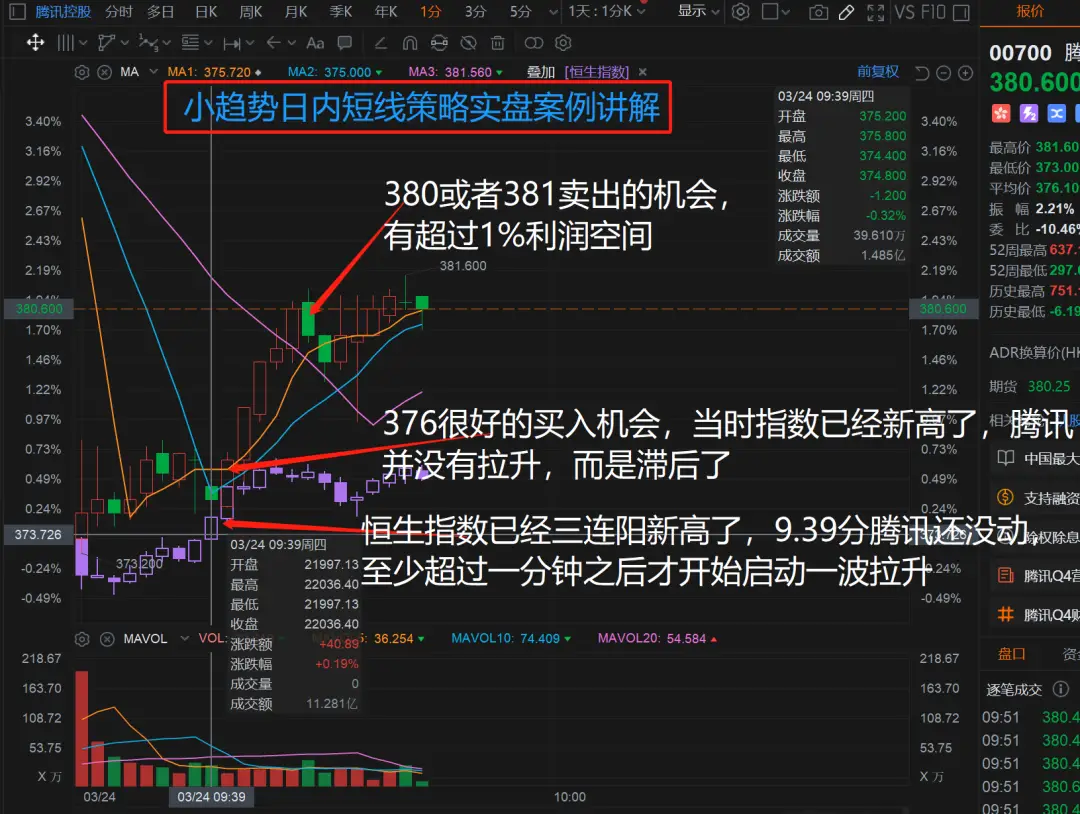This screenshot has height=814, width=1080.
Task: Hide all drawings with eye-slash icon
Action: (x=468, y=43)
